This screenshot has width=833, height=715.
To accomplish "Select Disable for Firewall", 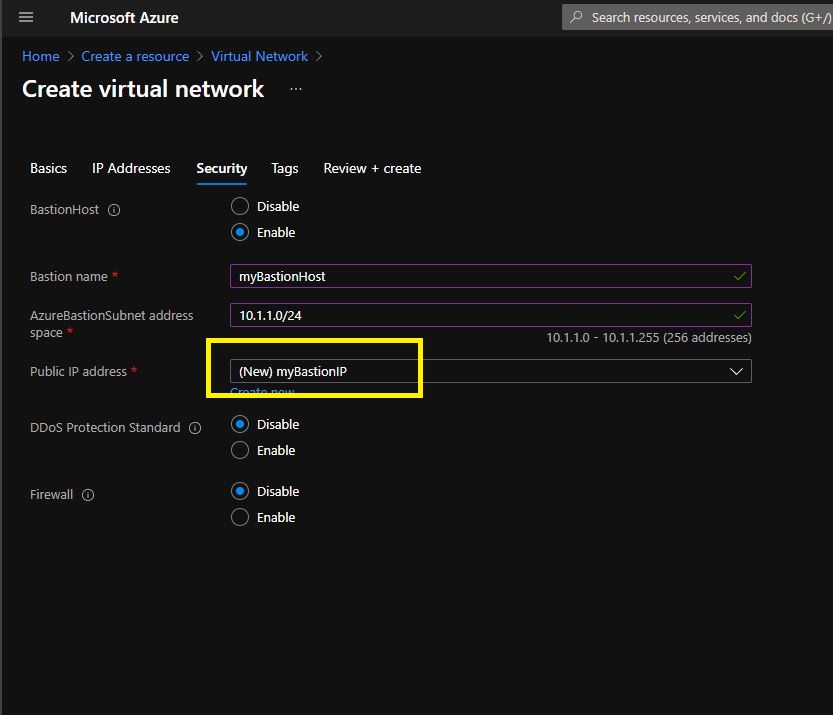I will (x=240, y=492).
